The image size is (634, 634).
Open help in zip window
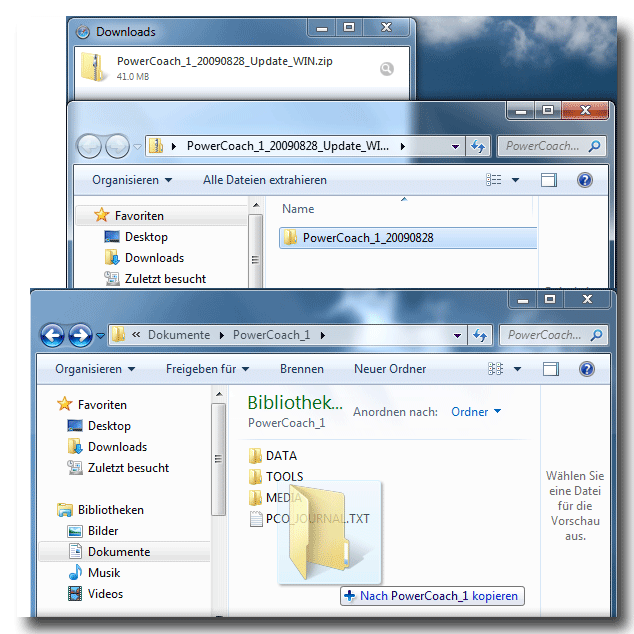585,180
